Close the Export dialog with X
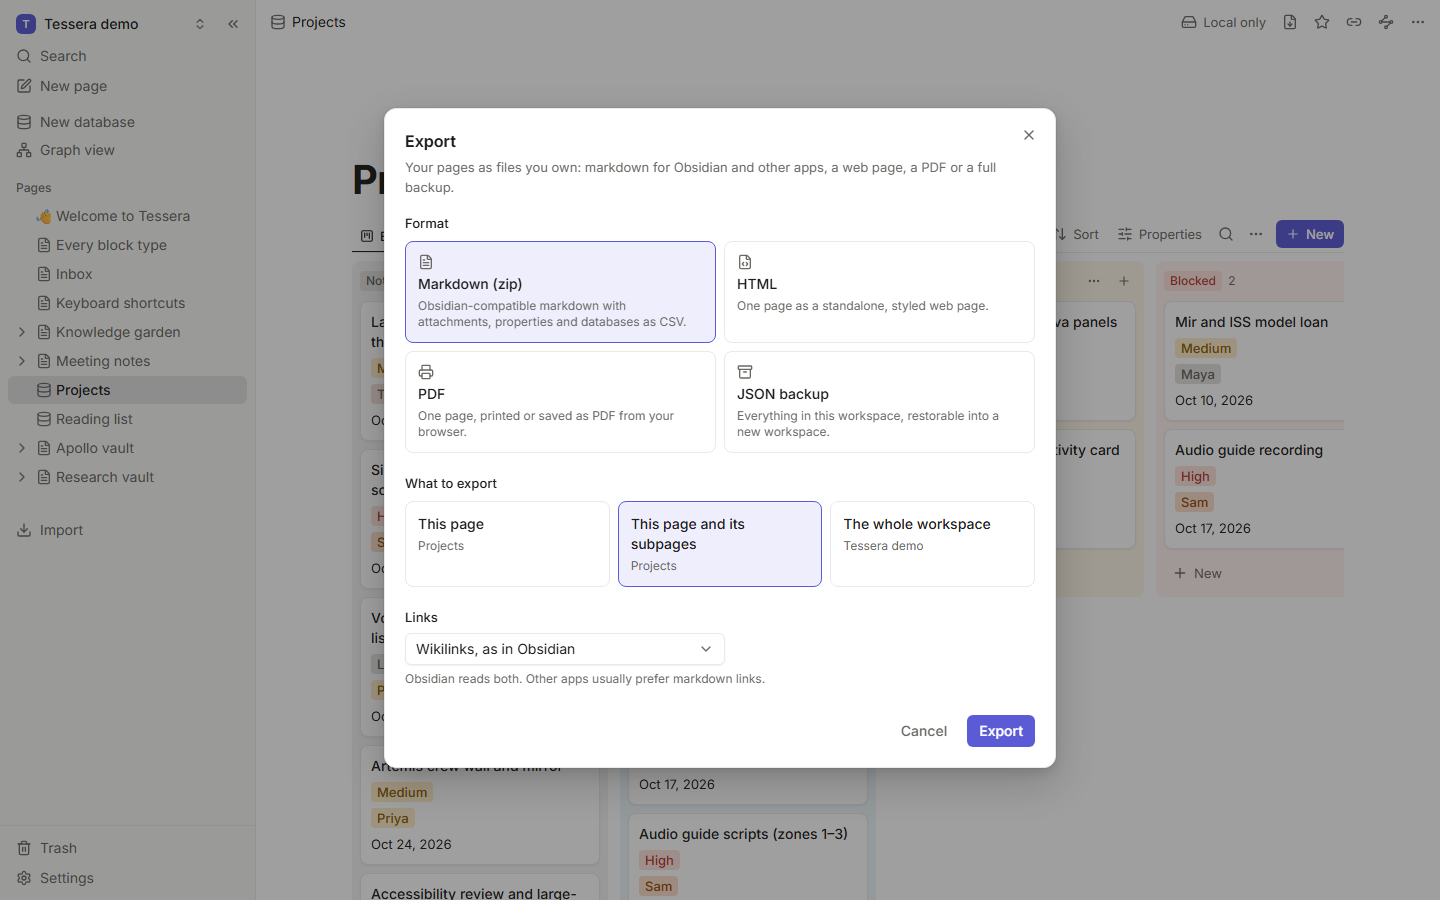This screenshot has height=900, width=1440. 1029,135
